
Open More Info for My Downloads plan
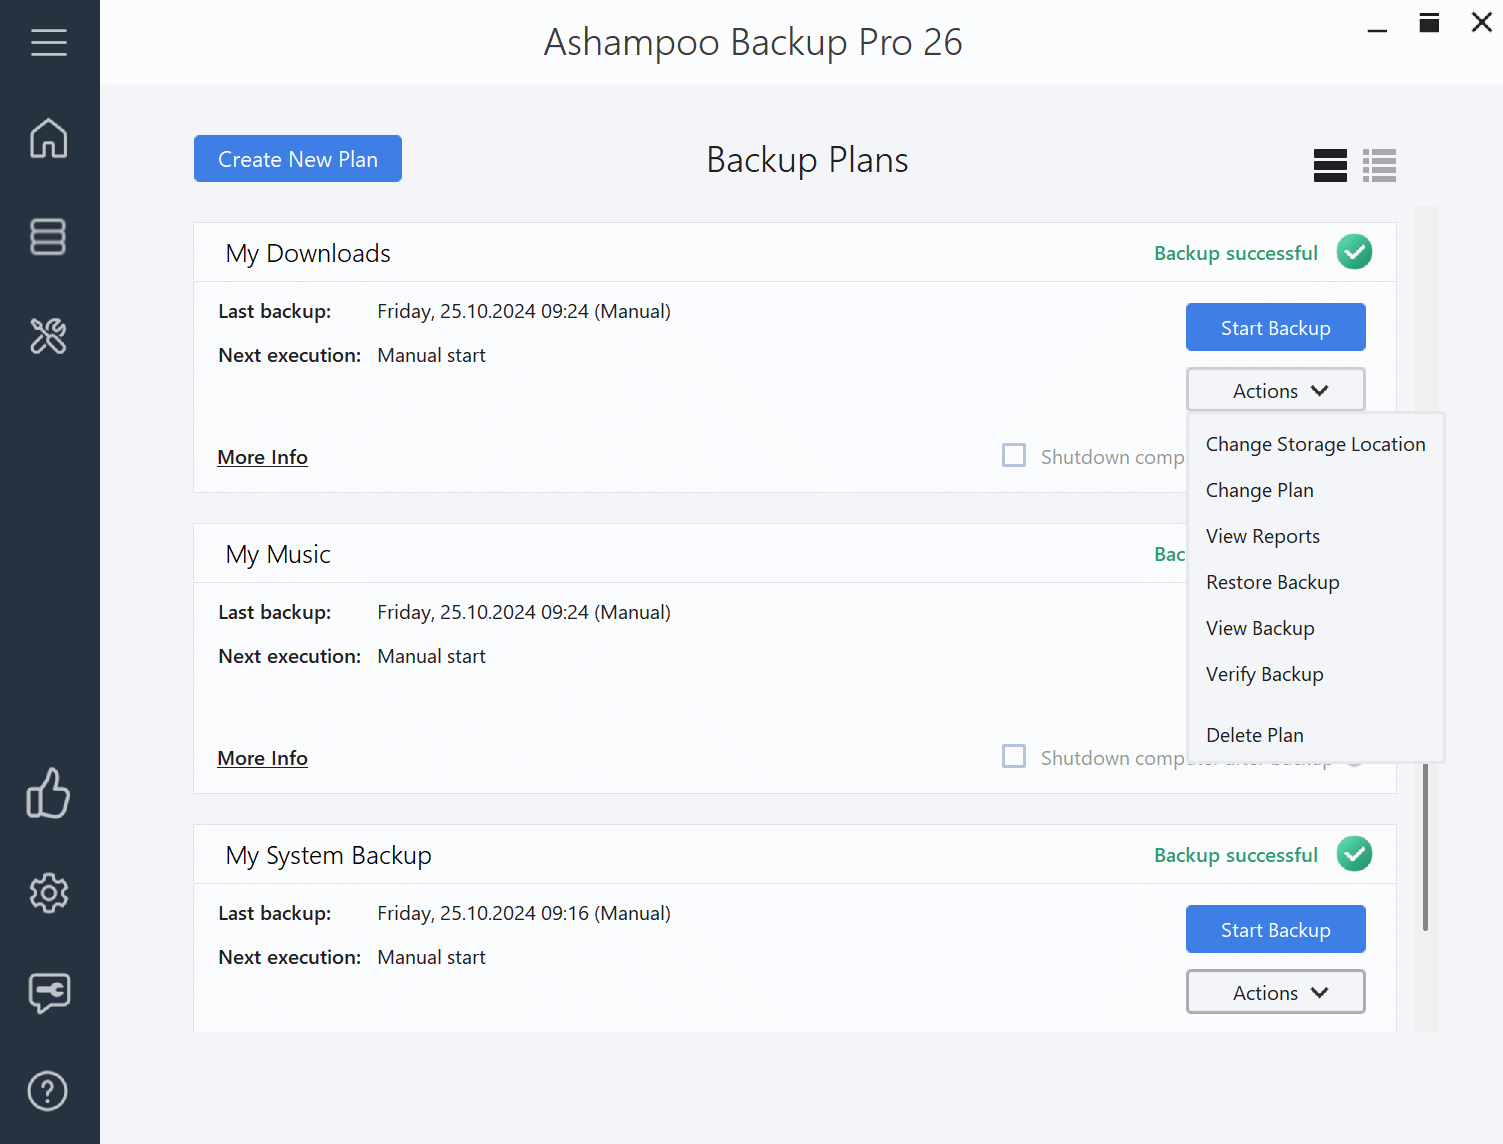pyautogui.click(x=262, y=457)
